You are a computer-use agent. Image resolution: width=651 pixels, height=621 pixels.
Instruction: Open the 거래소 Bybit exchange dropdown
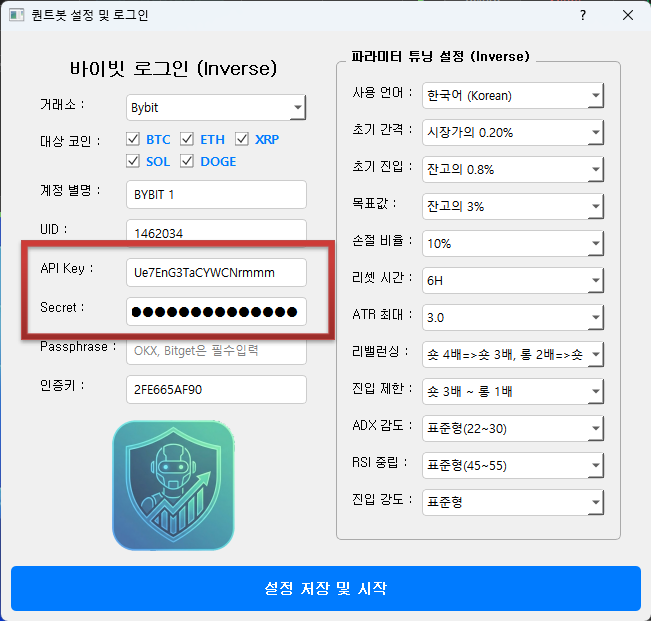pyautogui.click(x=216, y=107)
